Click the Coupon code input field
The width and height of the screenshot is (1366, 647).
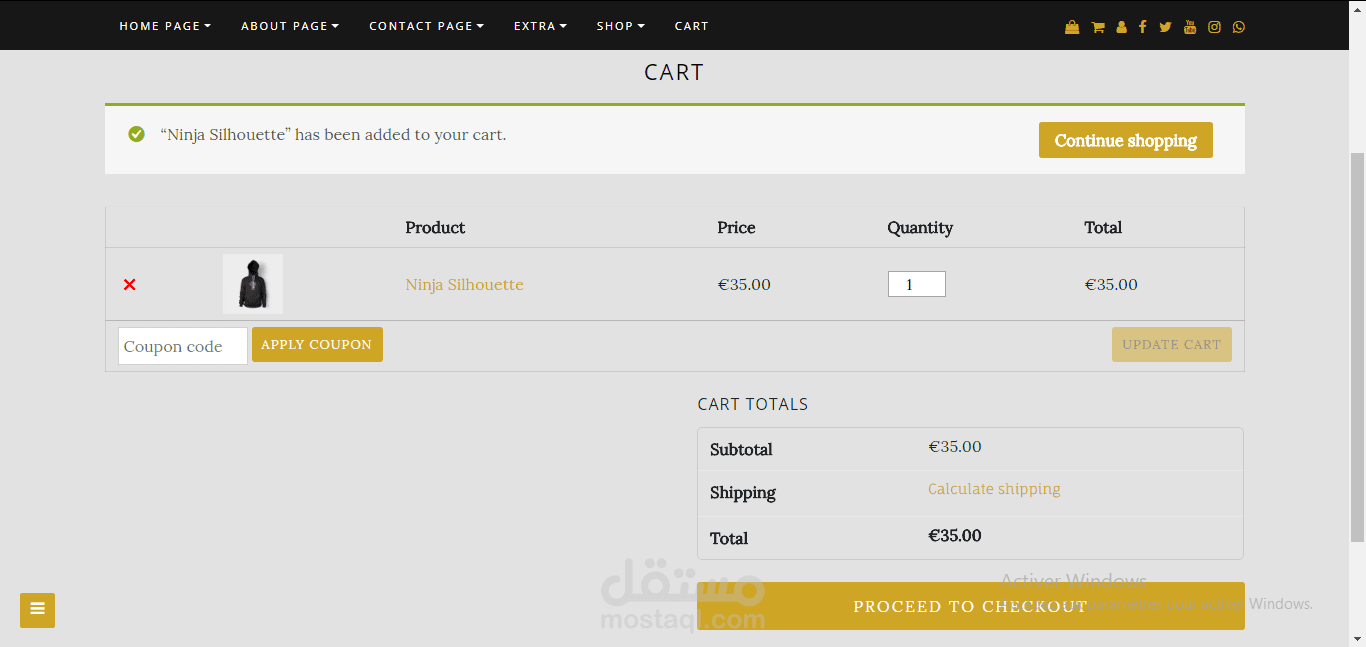coord(182,346)
